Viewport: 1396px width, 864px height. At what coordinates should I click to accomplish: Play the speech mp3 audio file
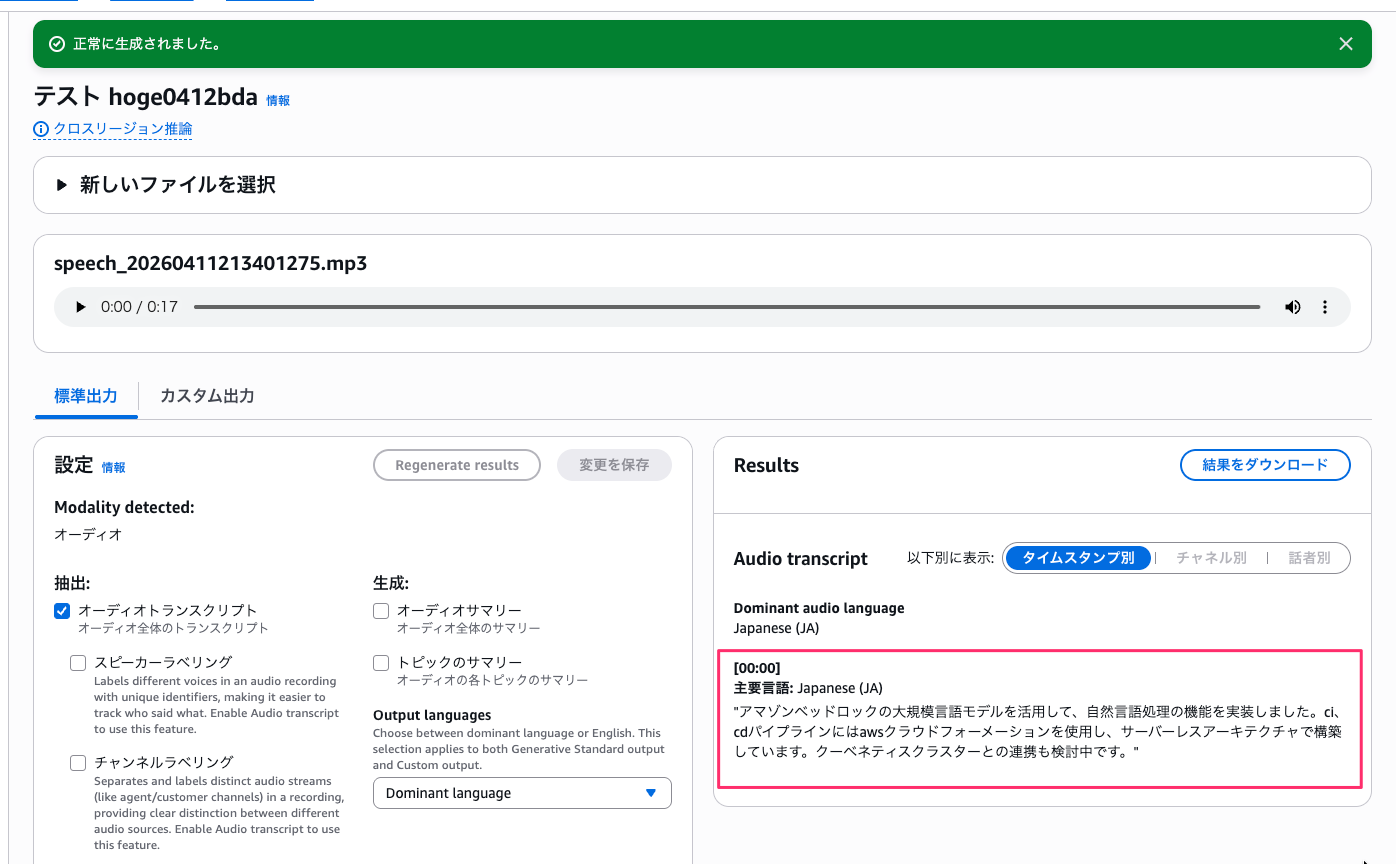click(x=81, y=307)
